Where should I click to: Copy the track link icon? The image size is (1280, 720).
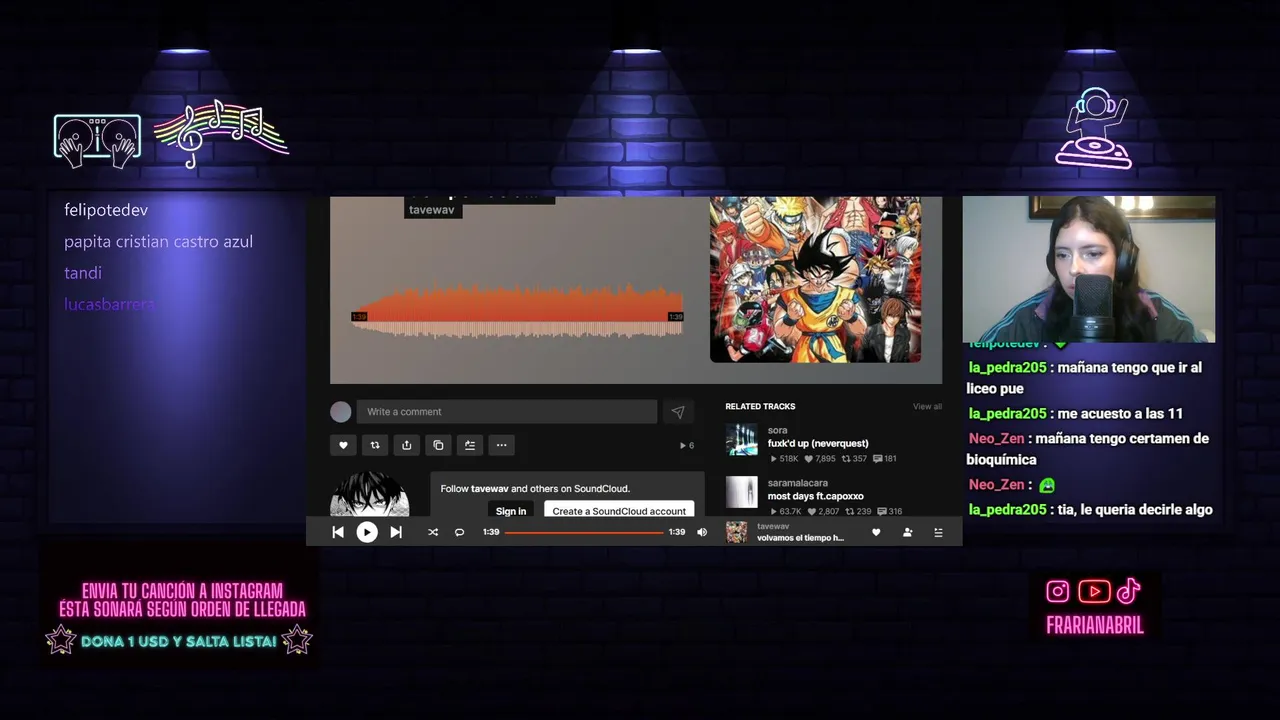[x=438, y=445]
